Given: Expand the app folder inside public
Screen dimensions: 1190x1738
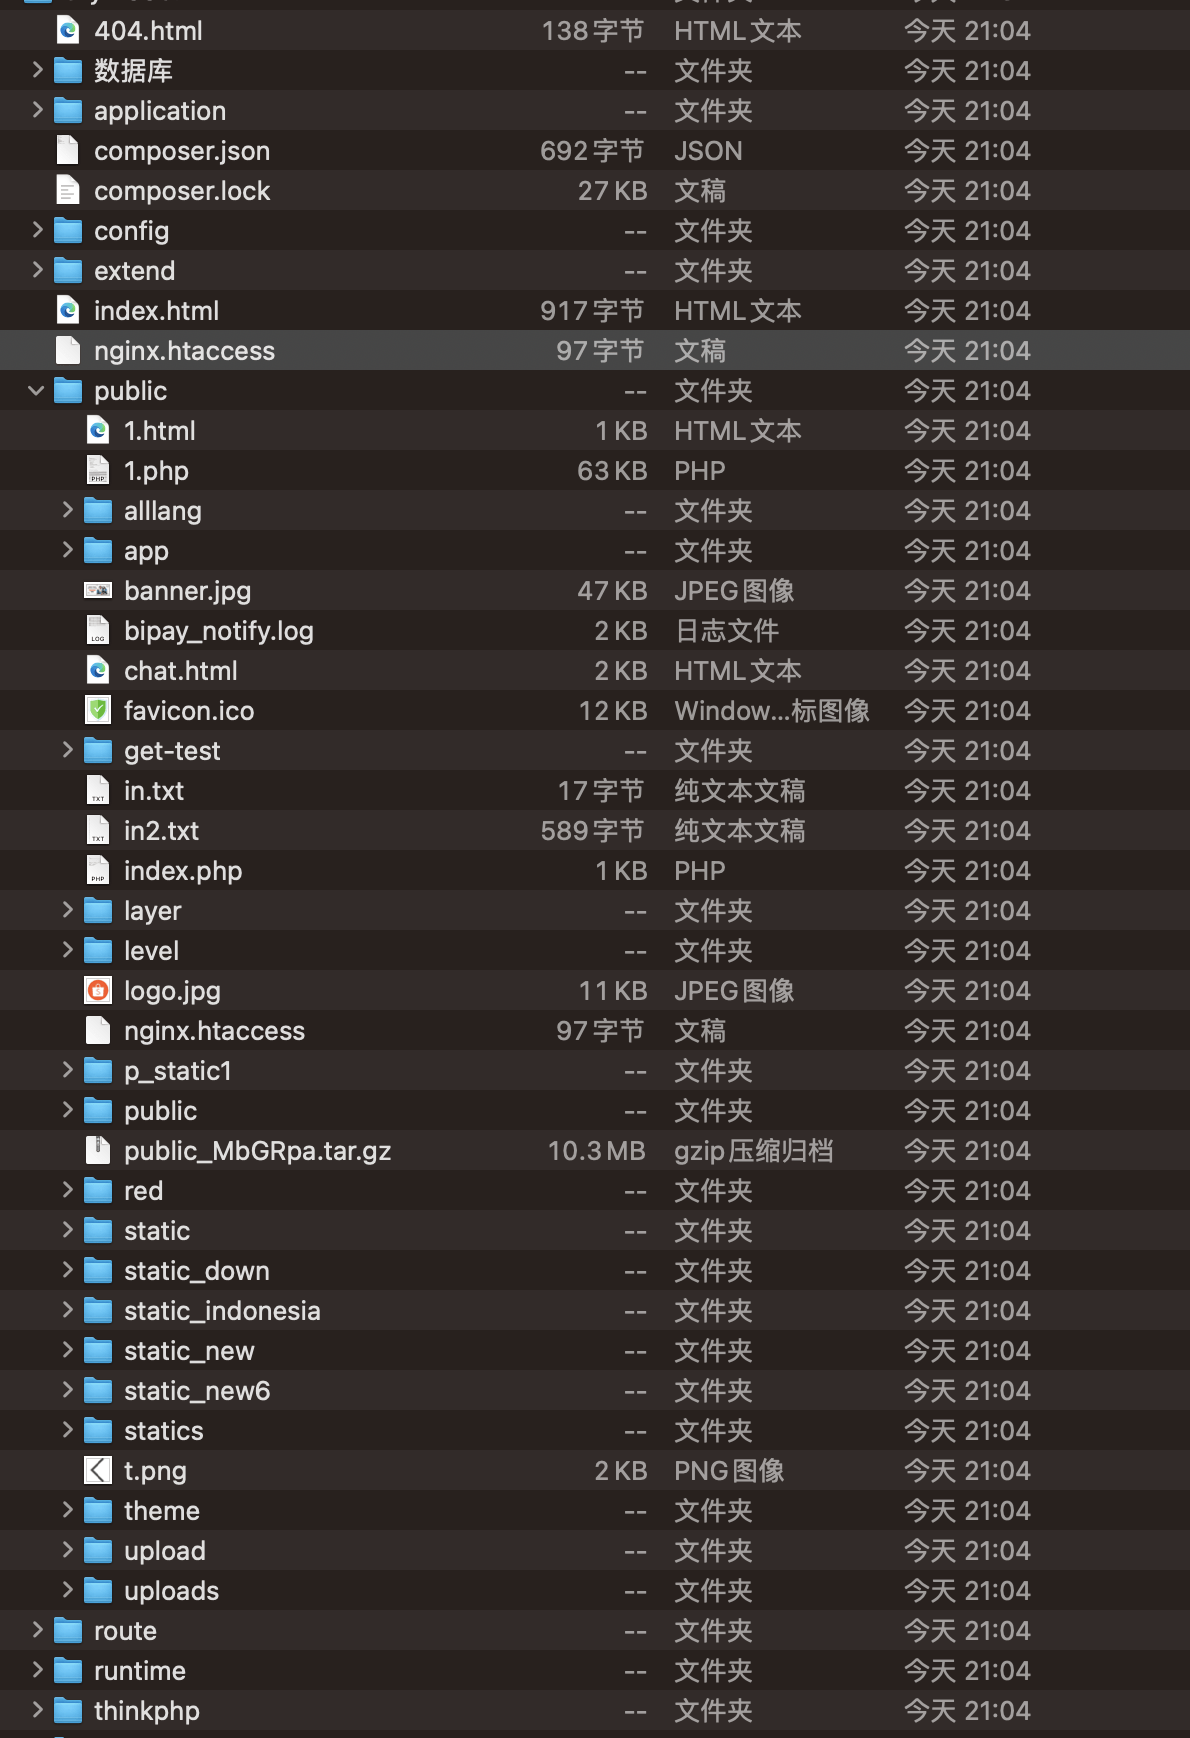Looking at the screenshot, I should [x=67, y=550].
